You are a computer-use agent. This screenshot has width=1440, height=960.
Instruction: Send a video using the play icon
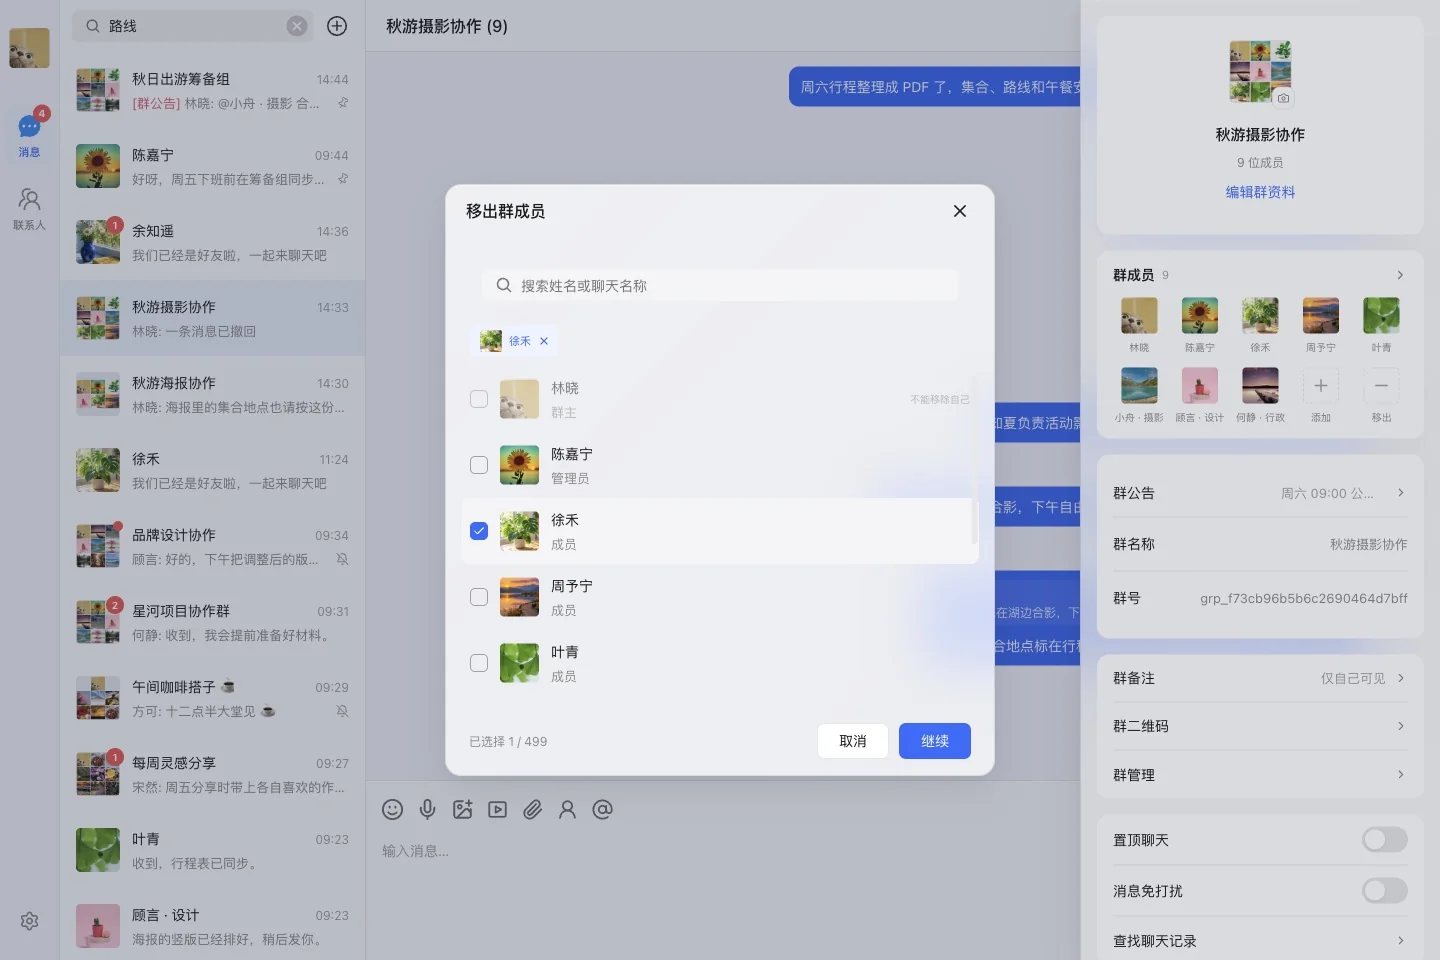point(497,810)
